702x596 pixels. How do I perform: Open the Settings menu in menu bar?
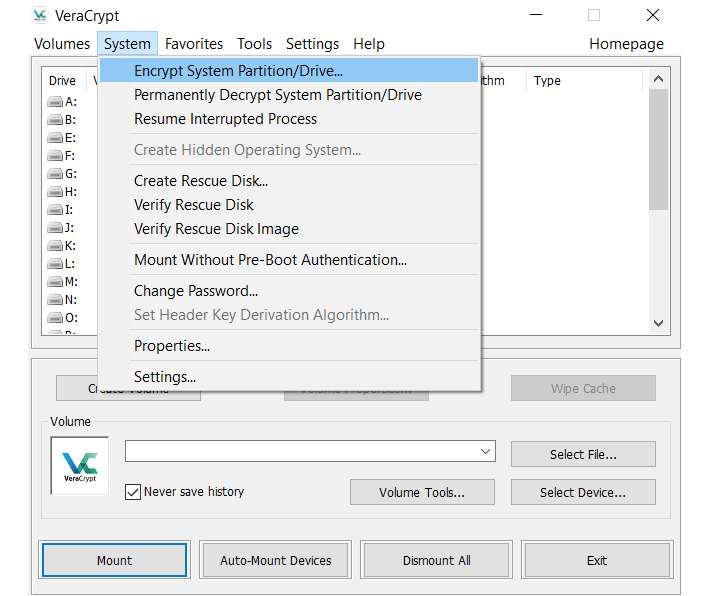tap(312, 44)
